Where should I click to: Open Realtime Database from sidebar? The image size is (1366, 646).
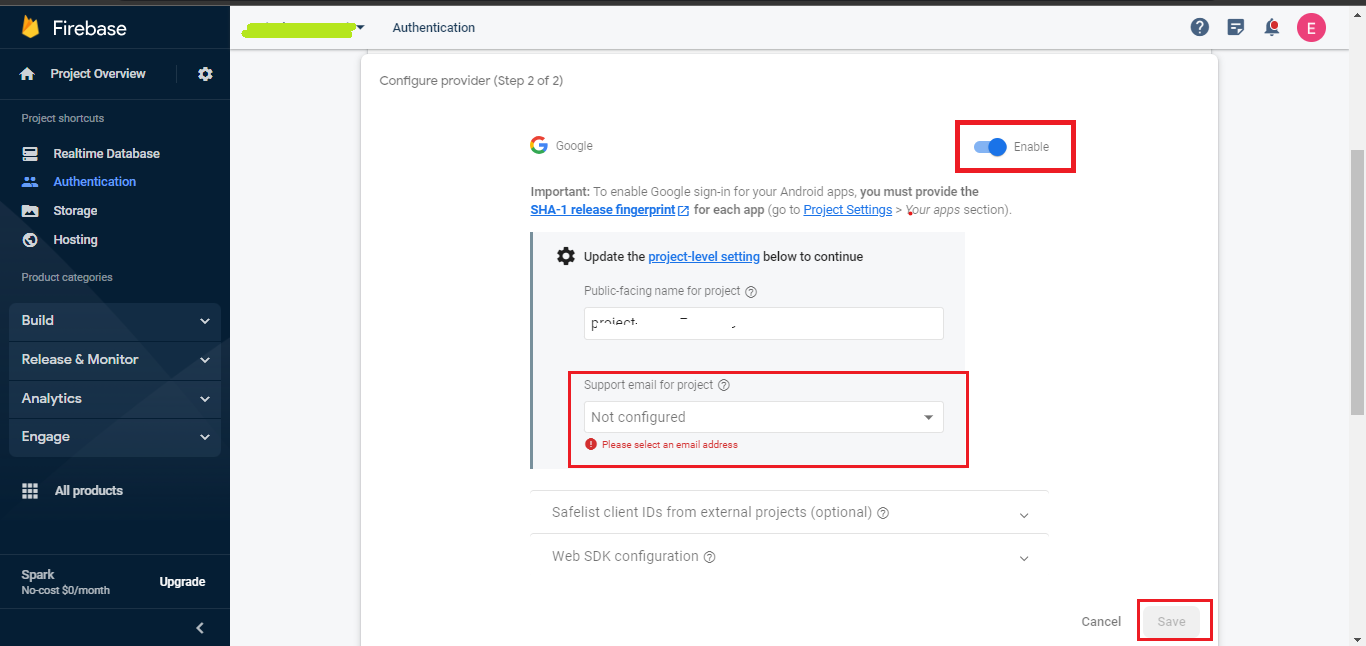(106, 154)
